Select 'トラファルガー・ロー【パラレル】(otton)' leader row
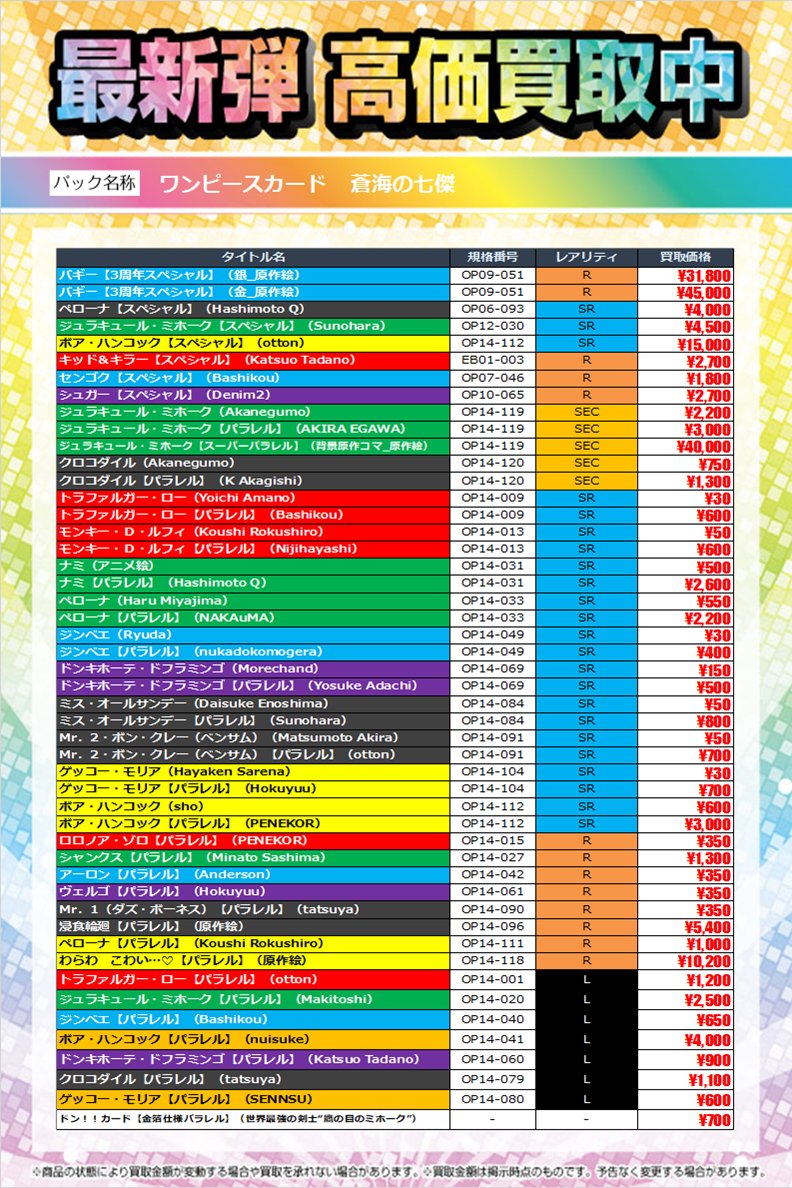This screenshot has height=1188, width=792. [x=395, y=980]
